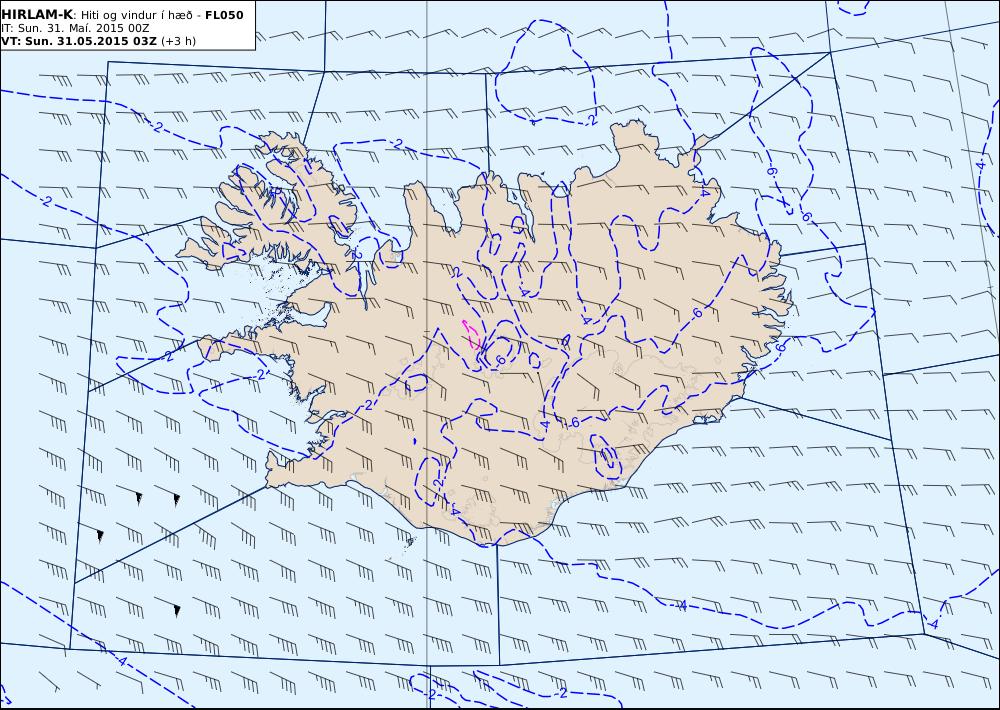Screen dimensions: 1000x710
Task: Click the VT: Sun. 31.05.2015 03Z valid time
Action: pos(79,41)
